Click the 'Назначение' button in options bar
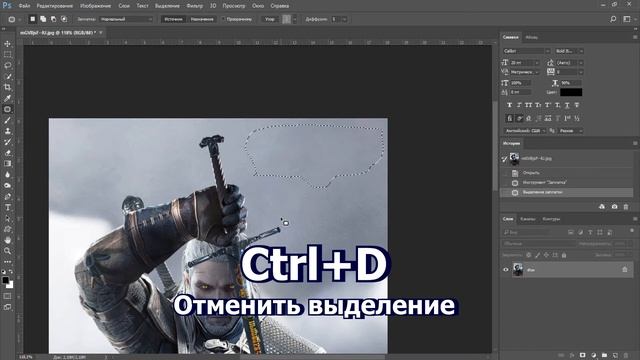Viewport: 640px width, 360px height. [202, 19]
